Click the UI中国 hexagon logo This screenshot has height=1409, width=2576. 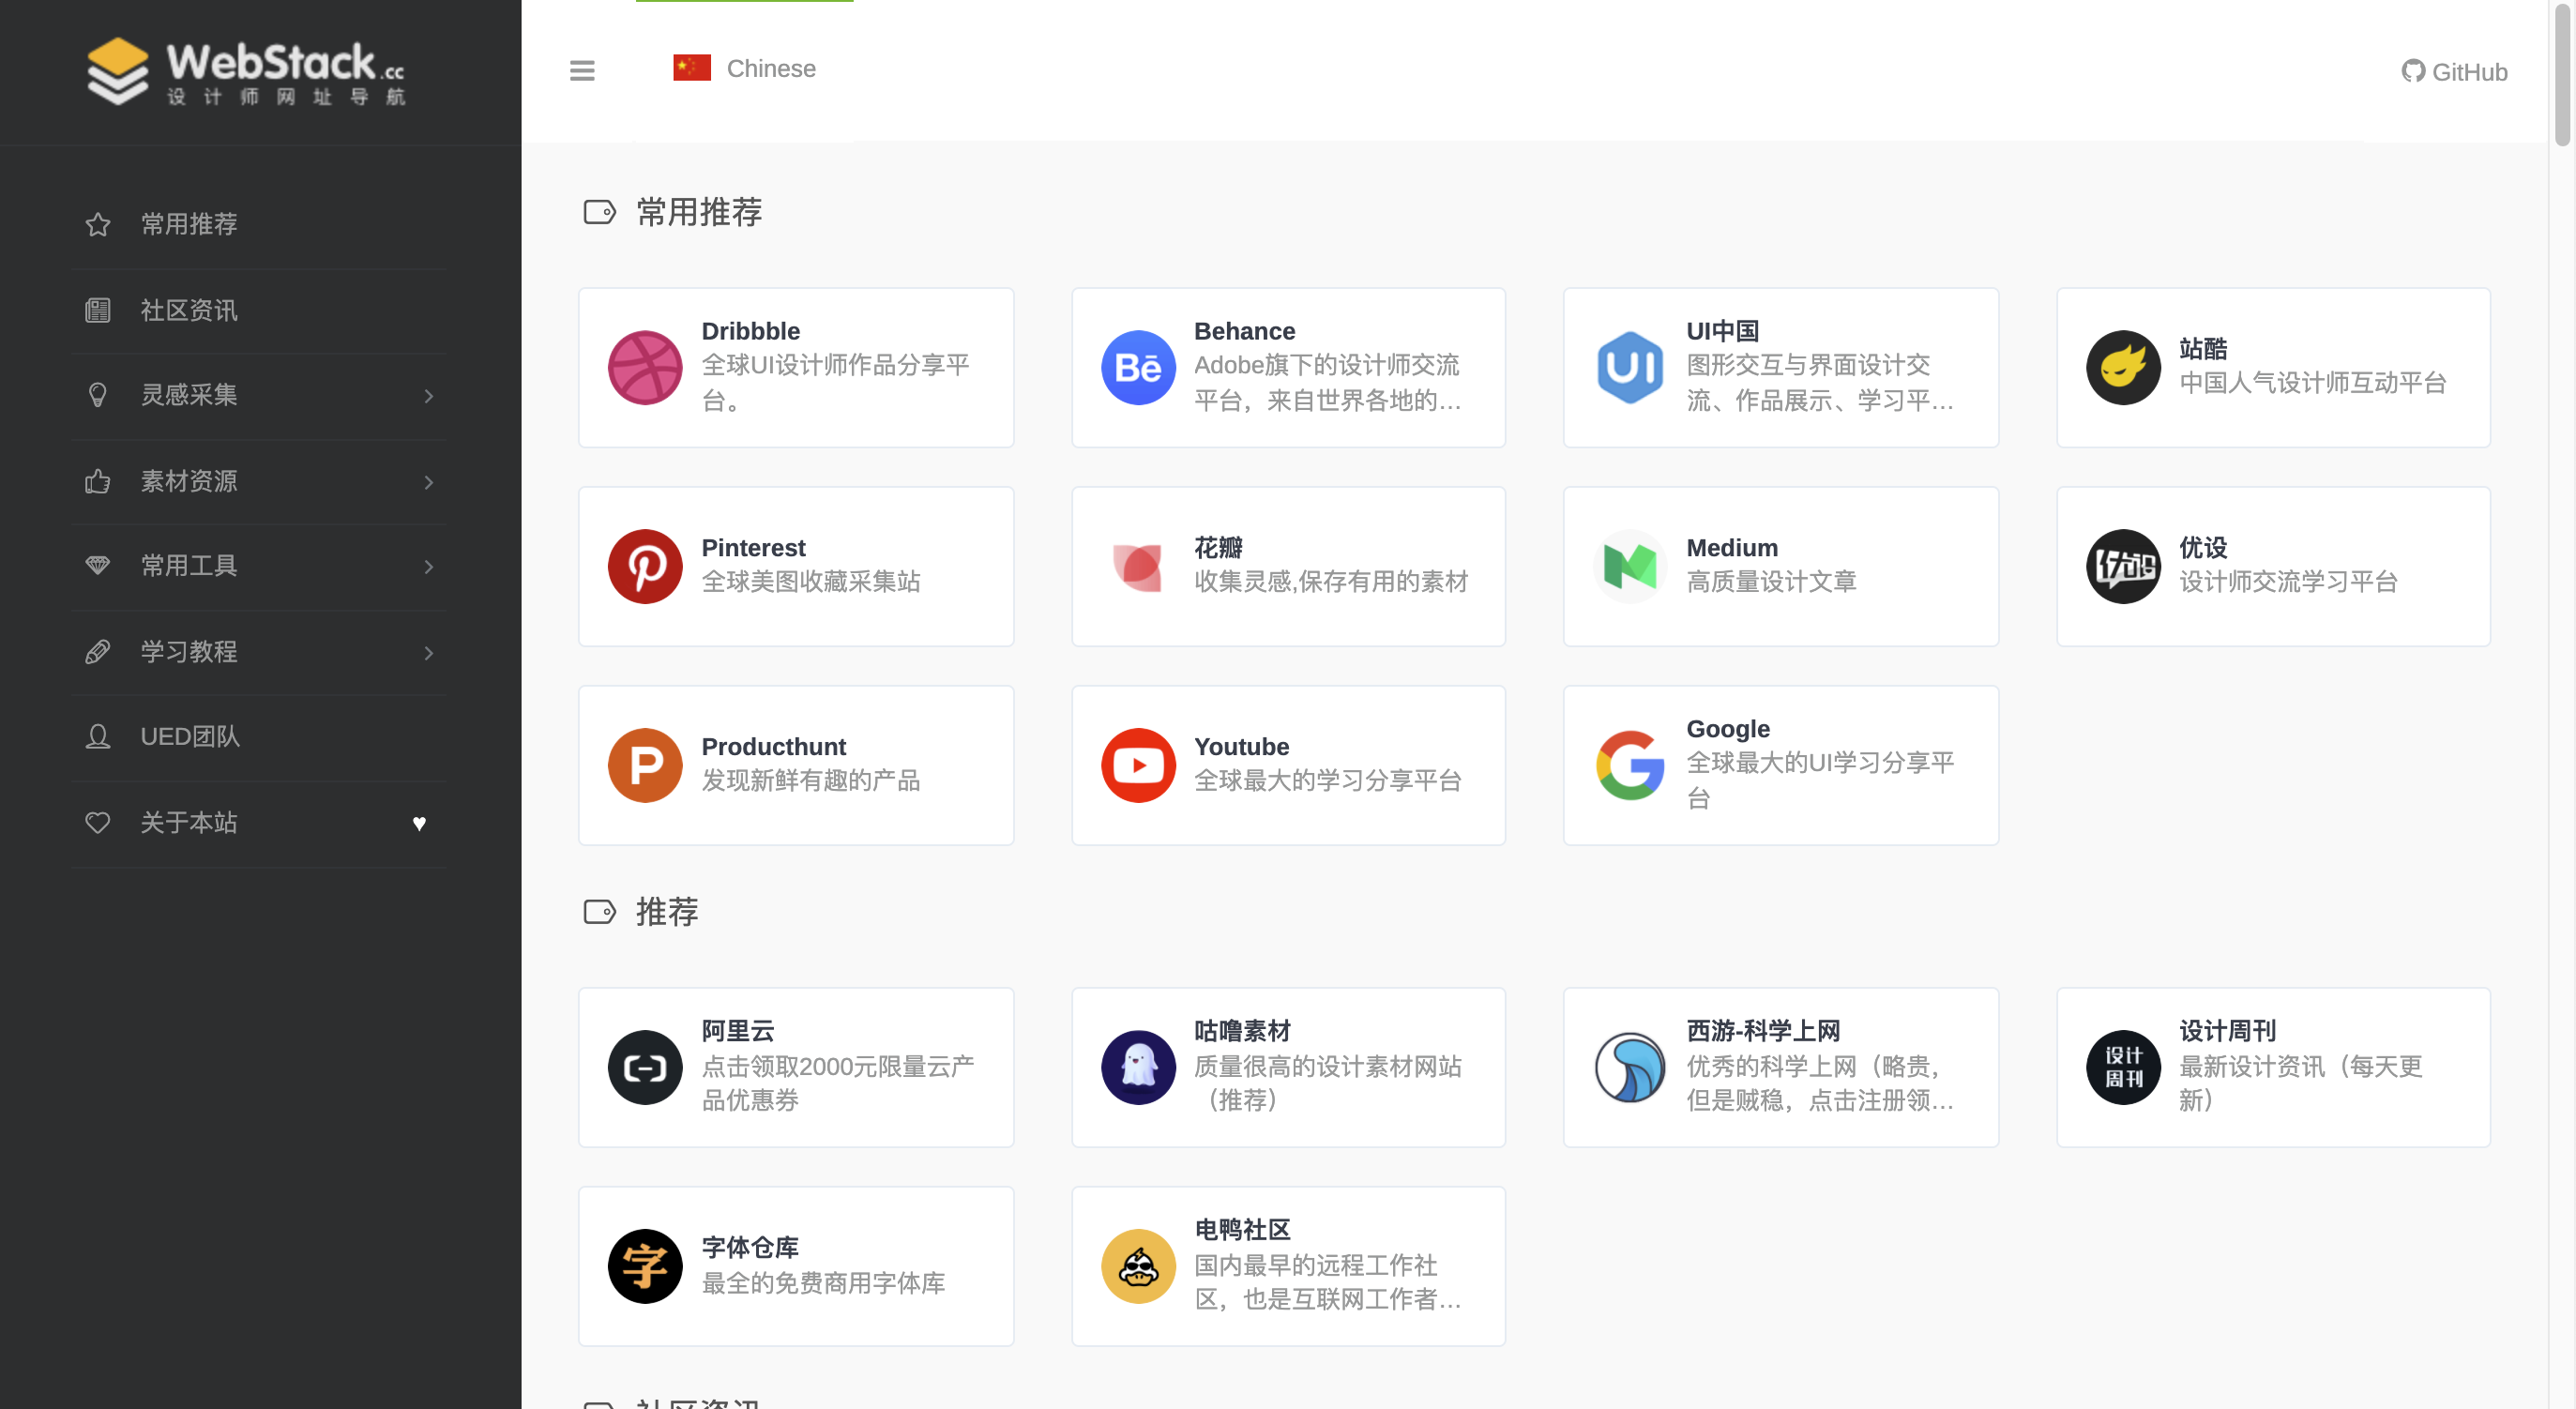pyautogui.click(x=1630, y=368)
